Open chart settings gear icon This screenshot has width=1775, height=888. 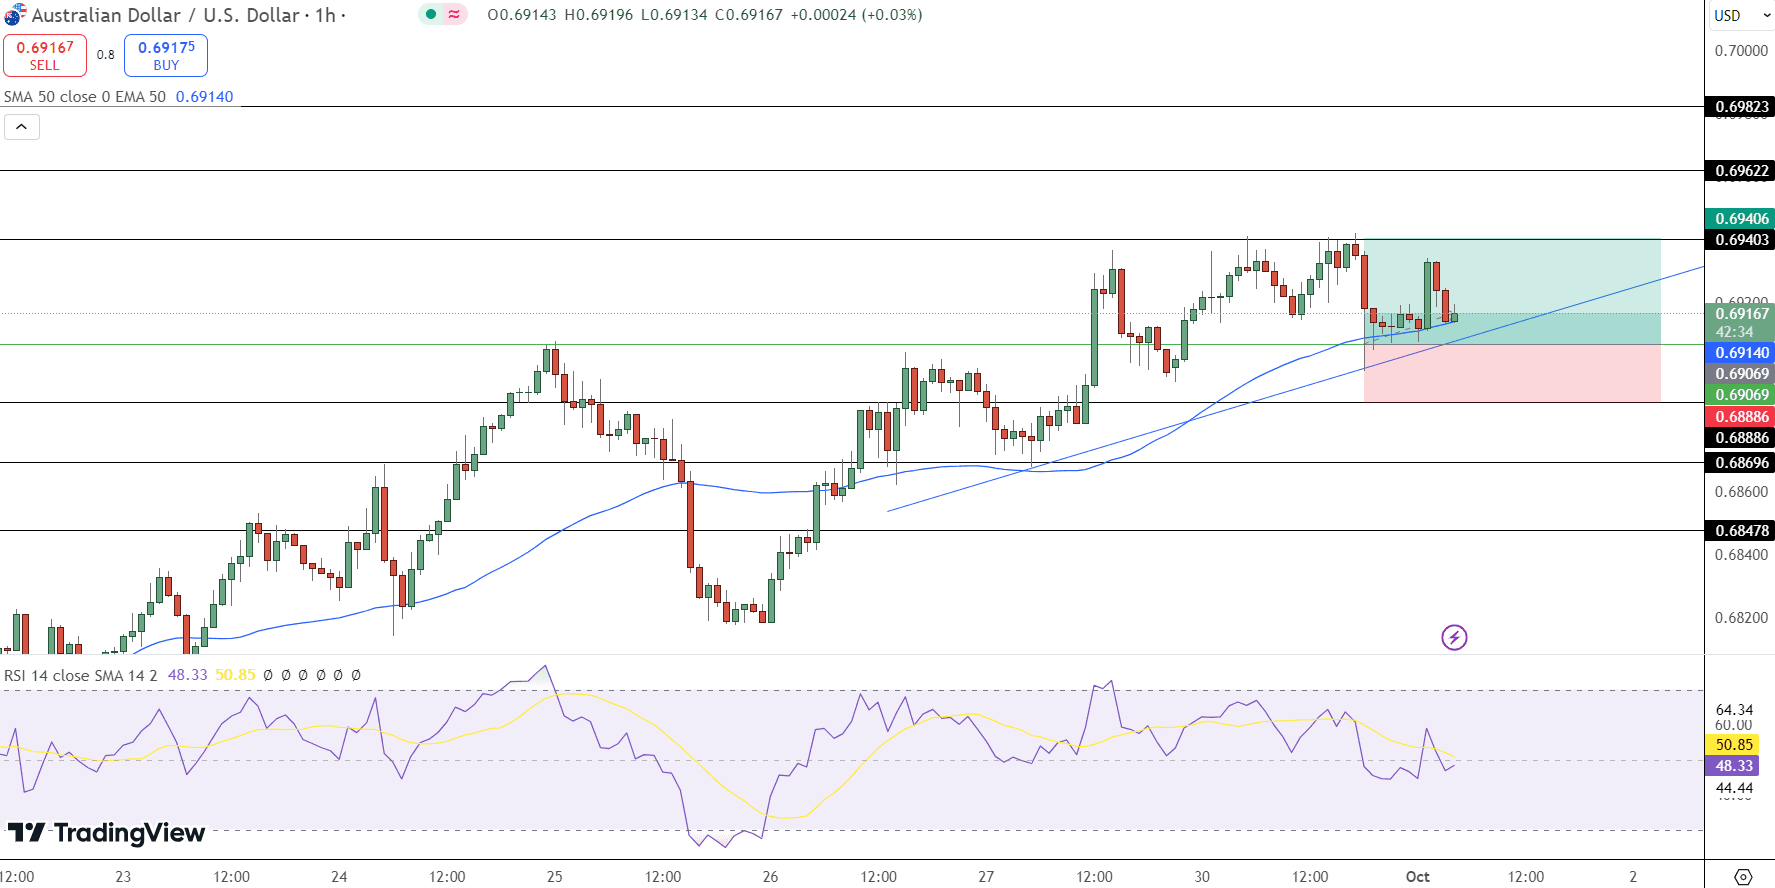[x=1743, y=876]
